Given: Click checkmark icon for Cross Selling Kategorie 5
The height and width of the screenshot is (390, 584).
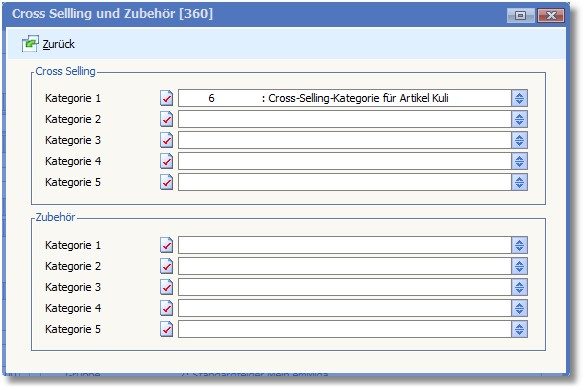Looking at the screenshot, I should click(x=166, y=182).
